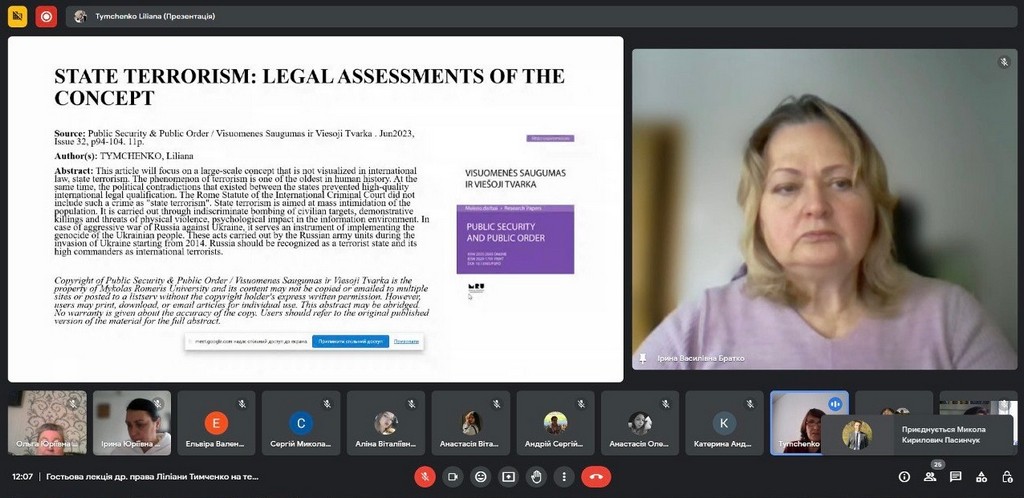This screenshot has width=1024, height=498.
Task: Raise hand using the hand icon
Action: click(536, 477)
